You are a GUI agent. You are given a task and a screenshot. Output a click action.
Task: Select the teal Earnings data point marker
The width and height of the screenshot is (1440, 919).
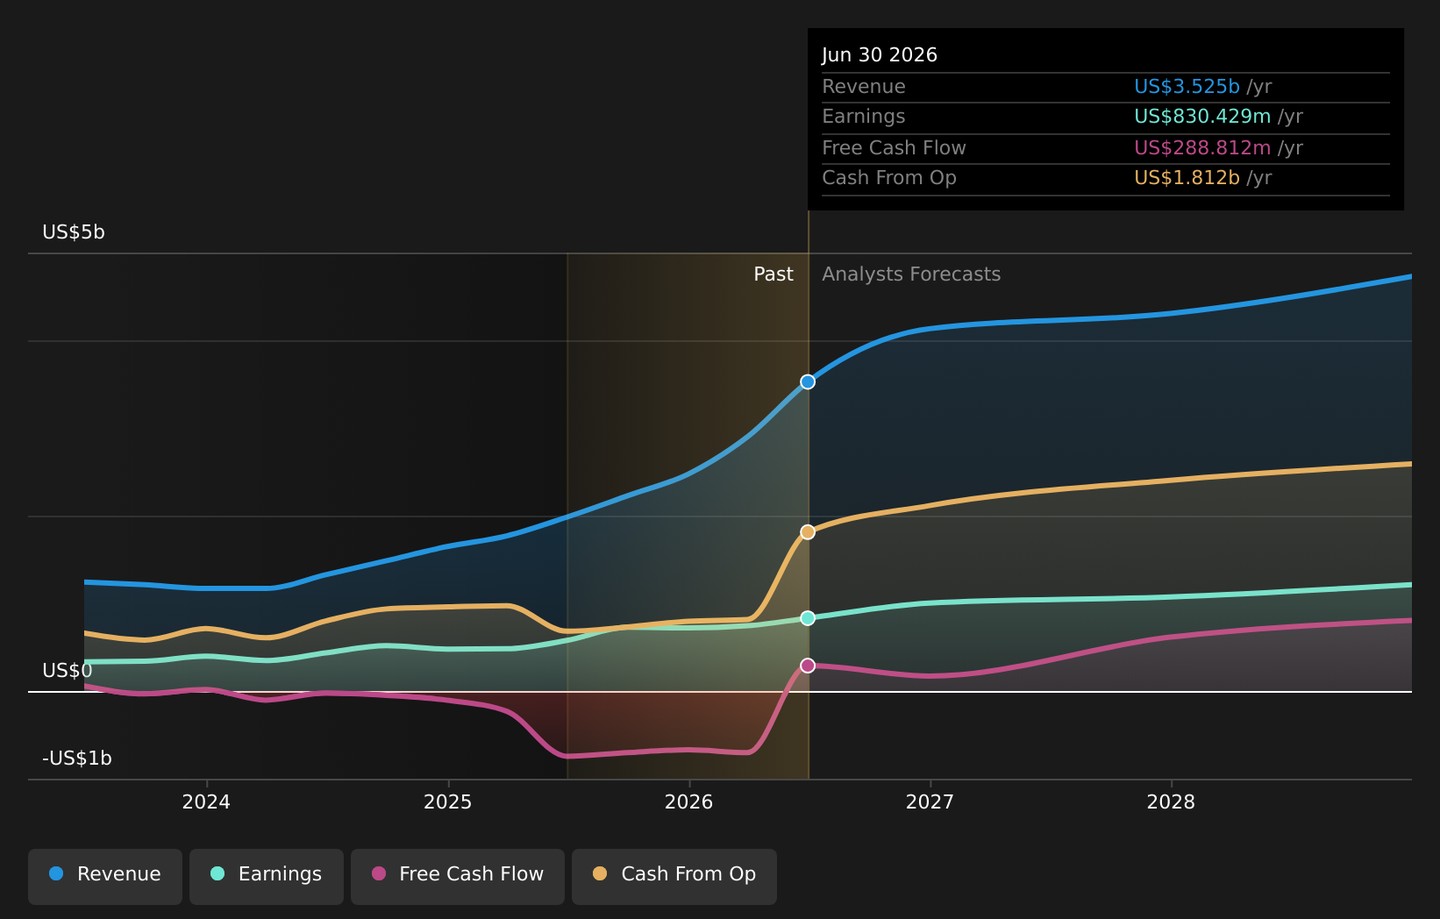click(x=808, y=618)
